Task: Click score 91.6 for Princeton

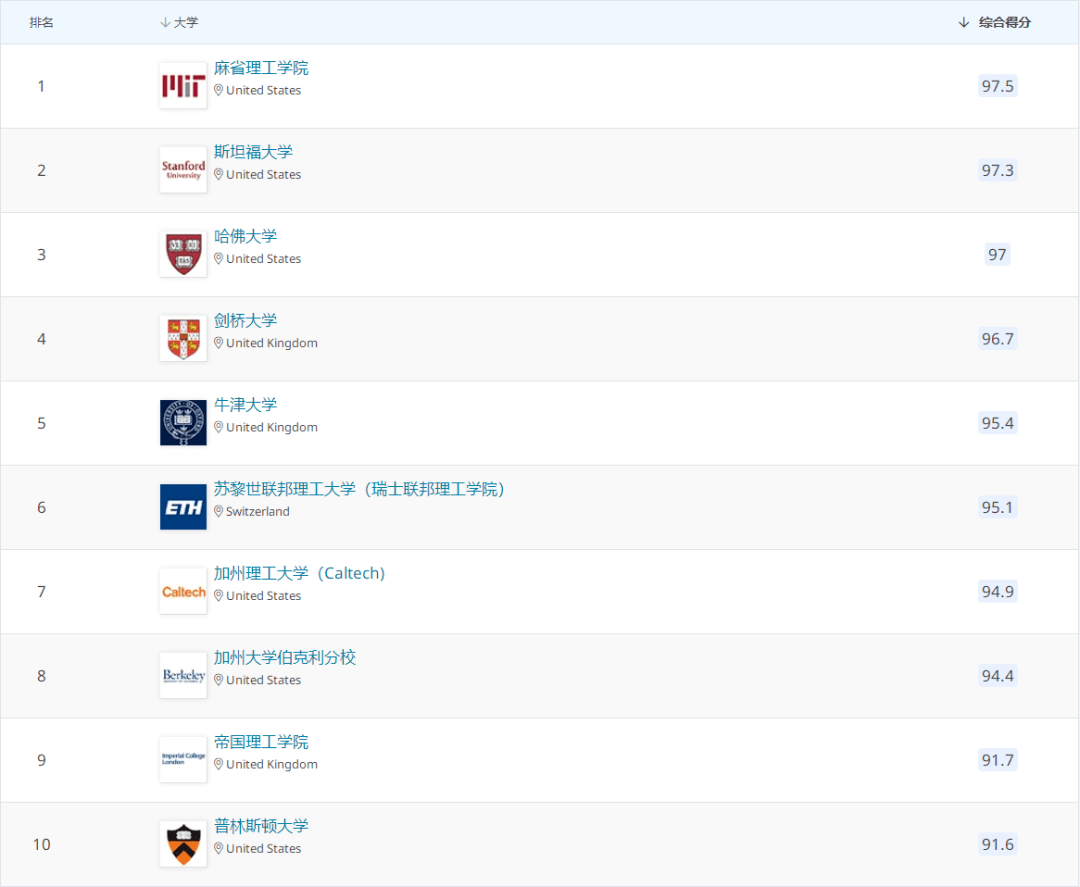Action: pos(997,844)
